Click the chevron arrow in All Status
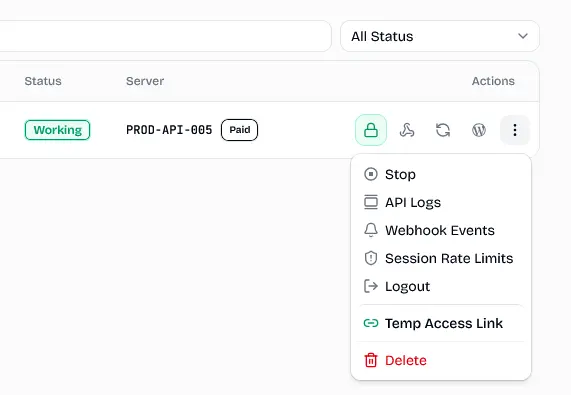The height and width of the screenshot is (395, 571). point(523,36)
